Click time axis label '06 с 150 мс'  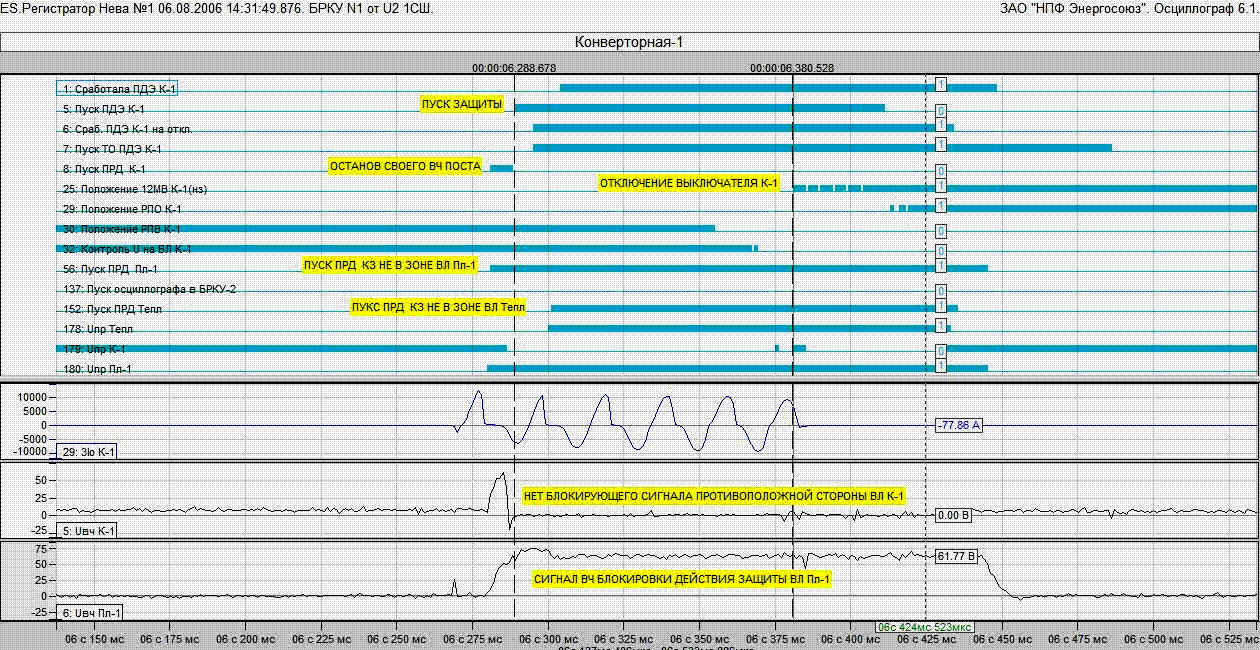(x=94, y=637)
